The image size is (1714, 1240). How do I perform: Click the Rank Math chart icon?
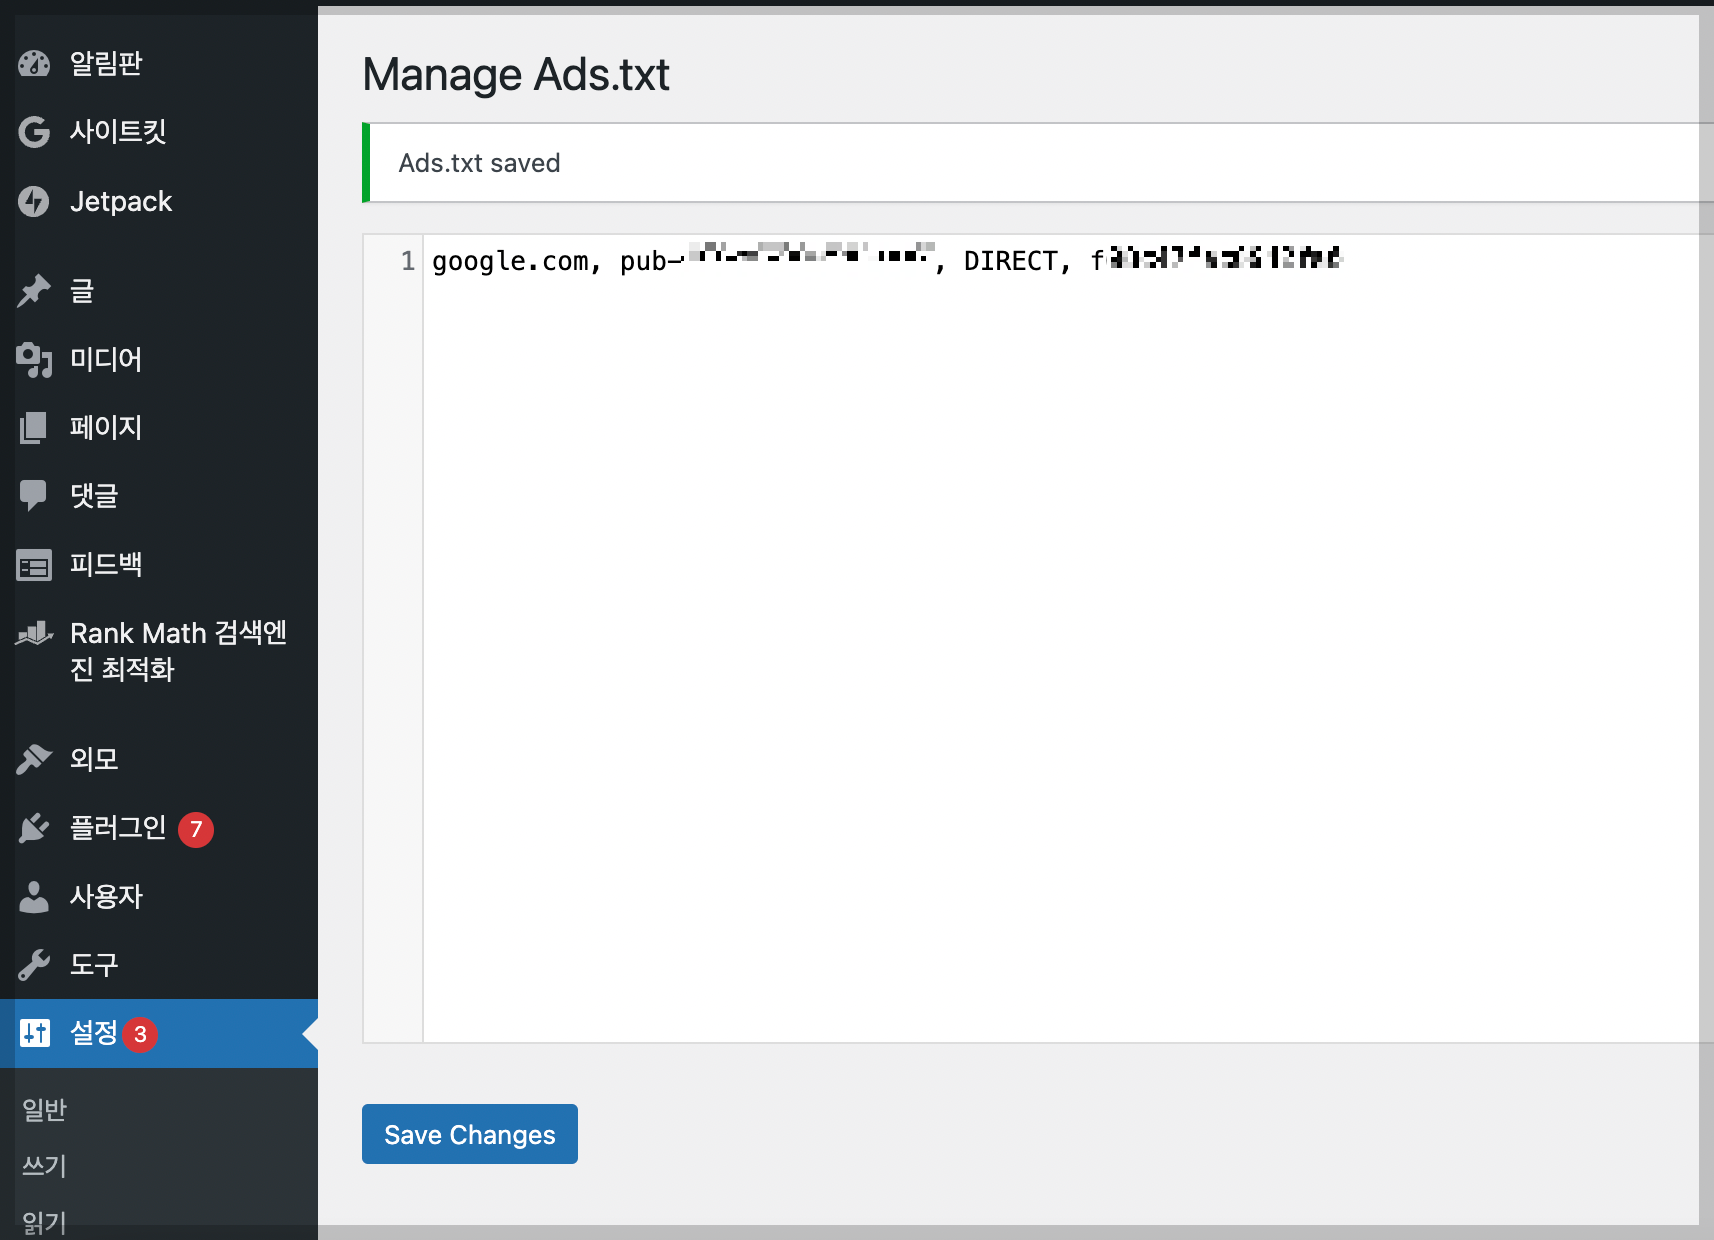34,633
